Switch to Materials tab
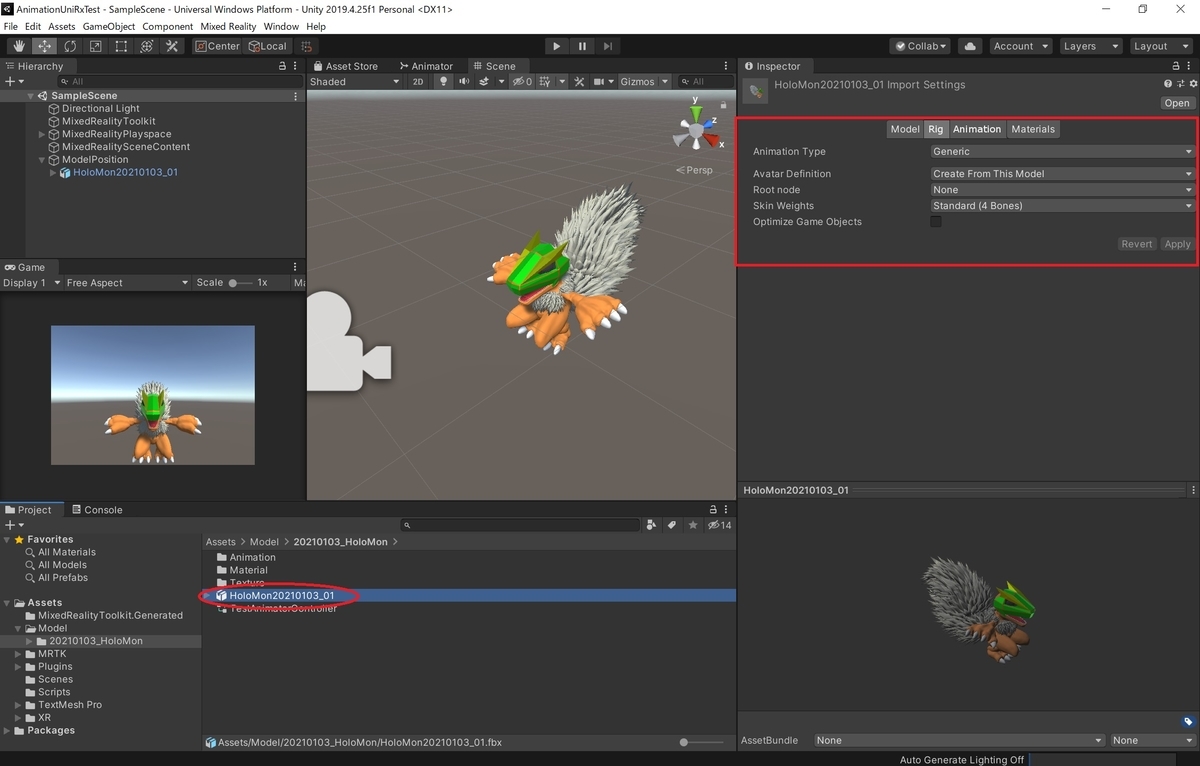1200x766 pixels. [x=1033, y=129]
